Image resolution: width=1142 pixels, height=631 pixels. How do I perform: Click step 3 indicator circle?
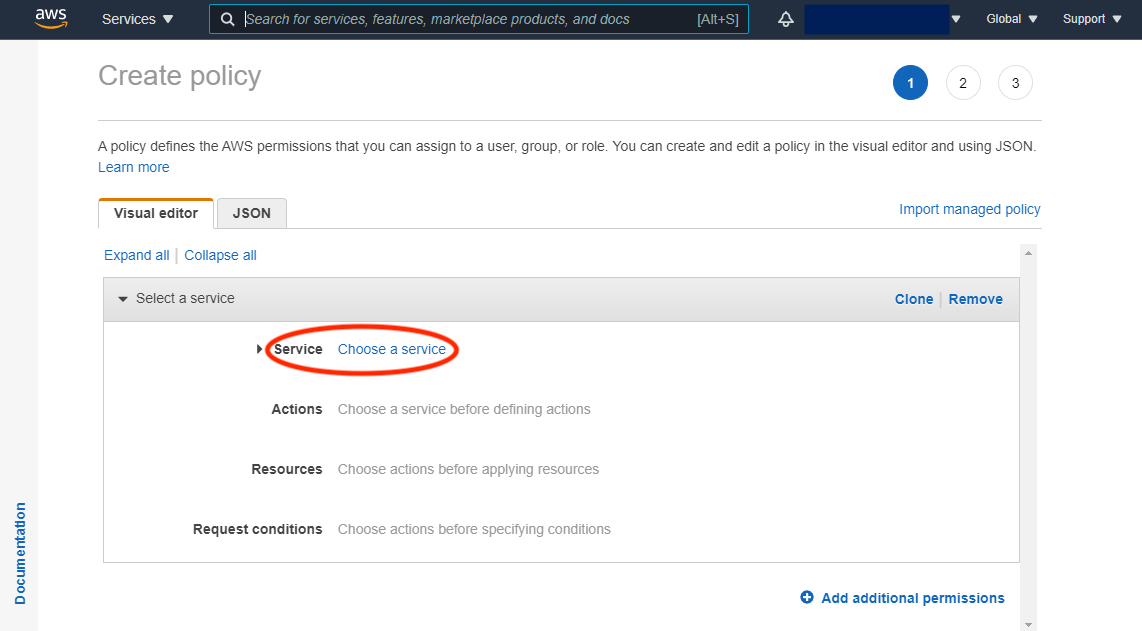tap(1015, 82)
